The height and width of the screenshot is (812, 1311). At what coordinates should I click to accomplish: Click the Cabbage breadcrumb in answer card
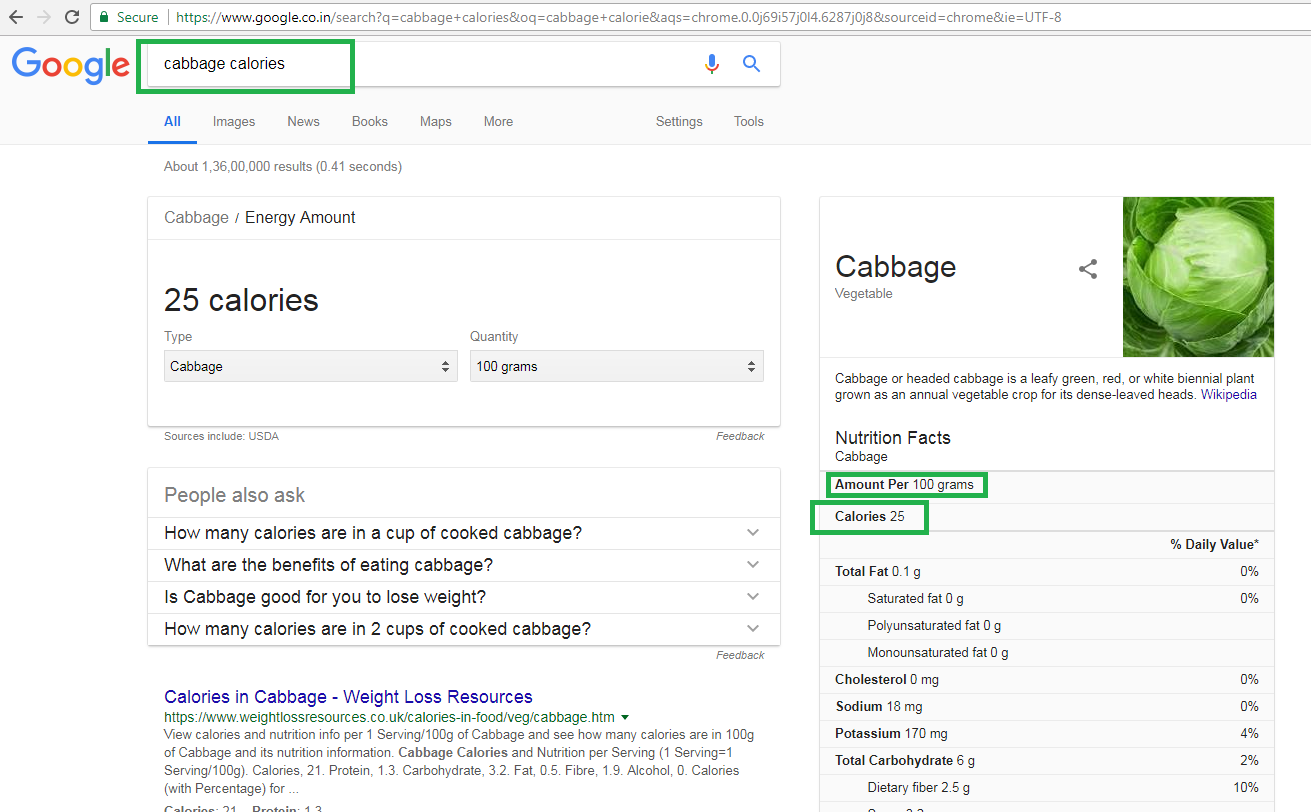point(196,217)
